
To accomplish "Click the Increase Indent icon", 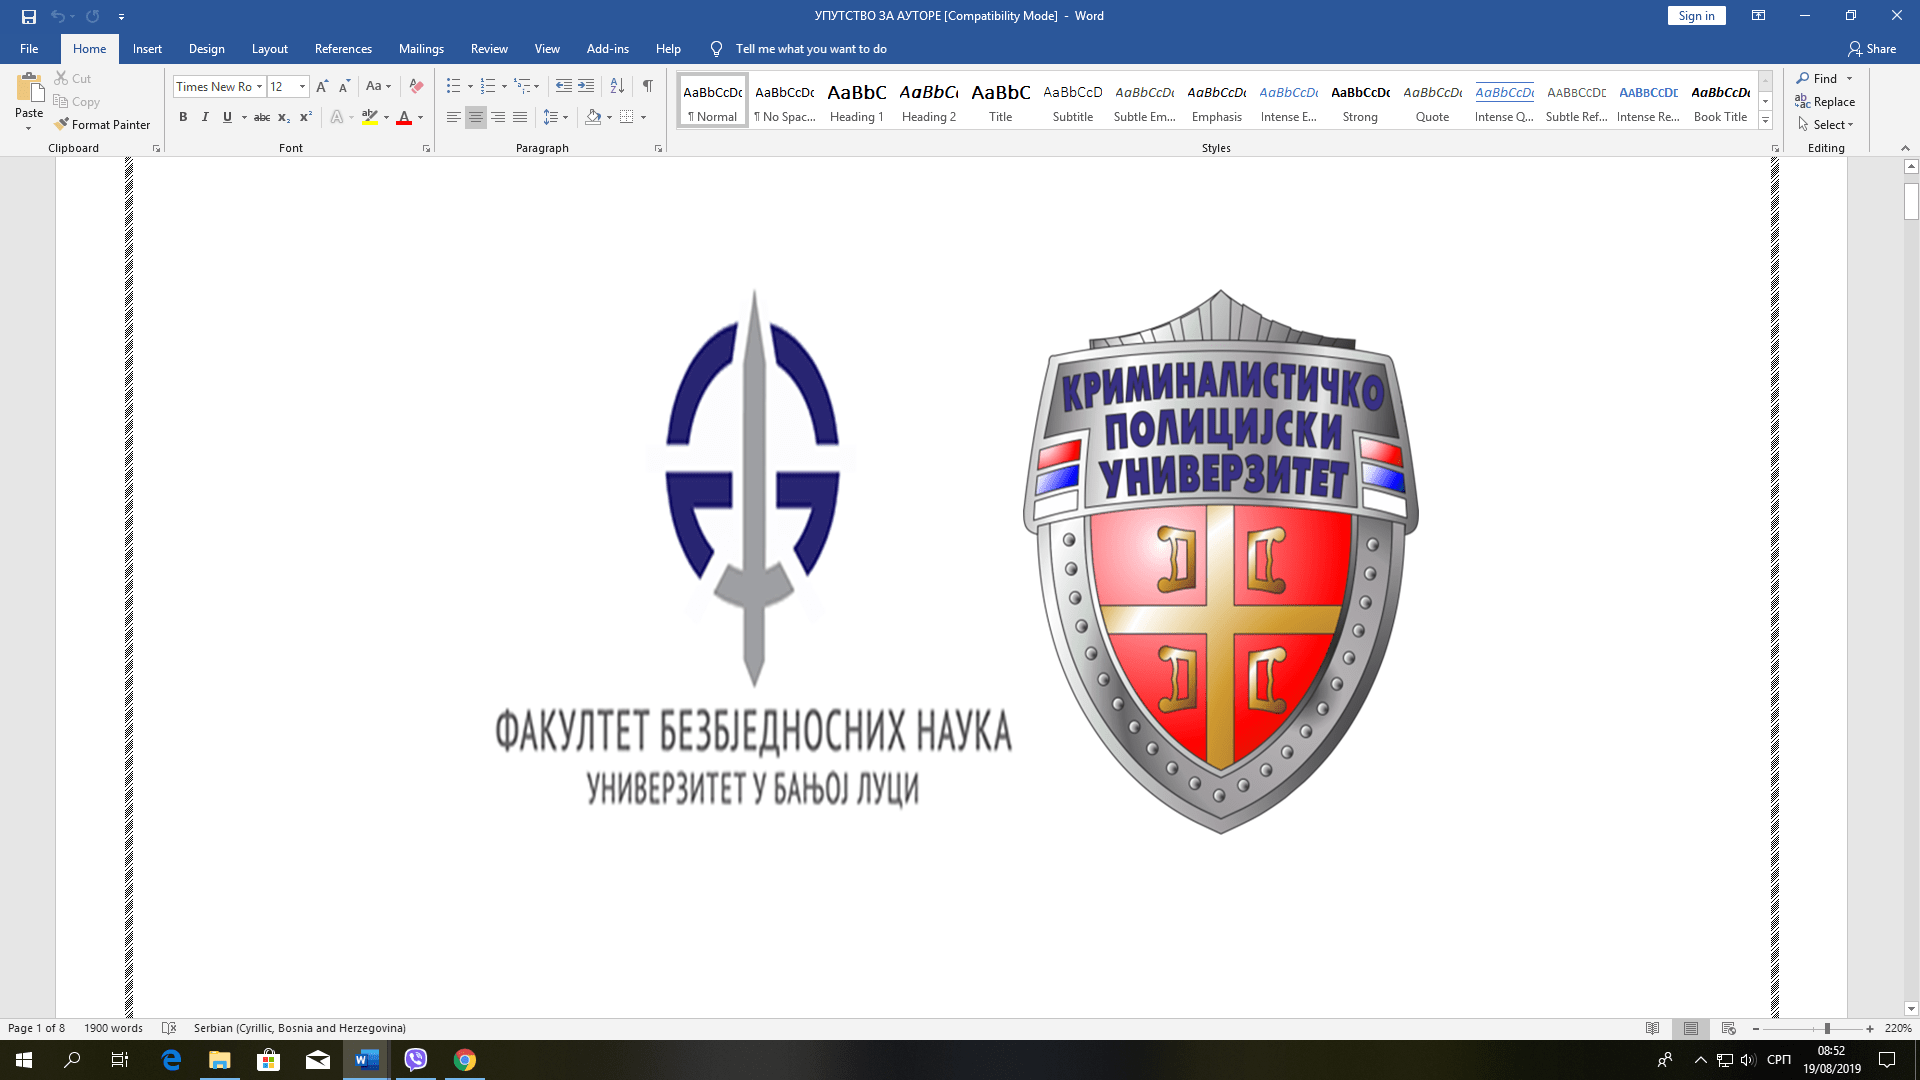I will click(586, 87).
